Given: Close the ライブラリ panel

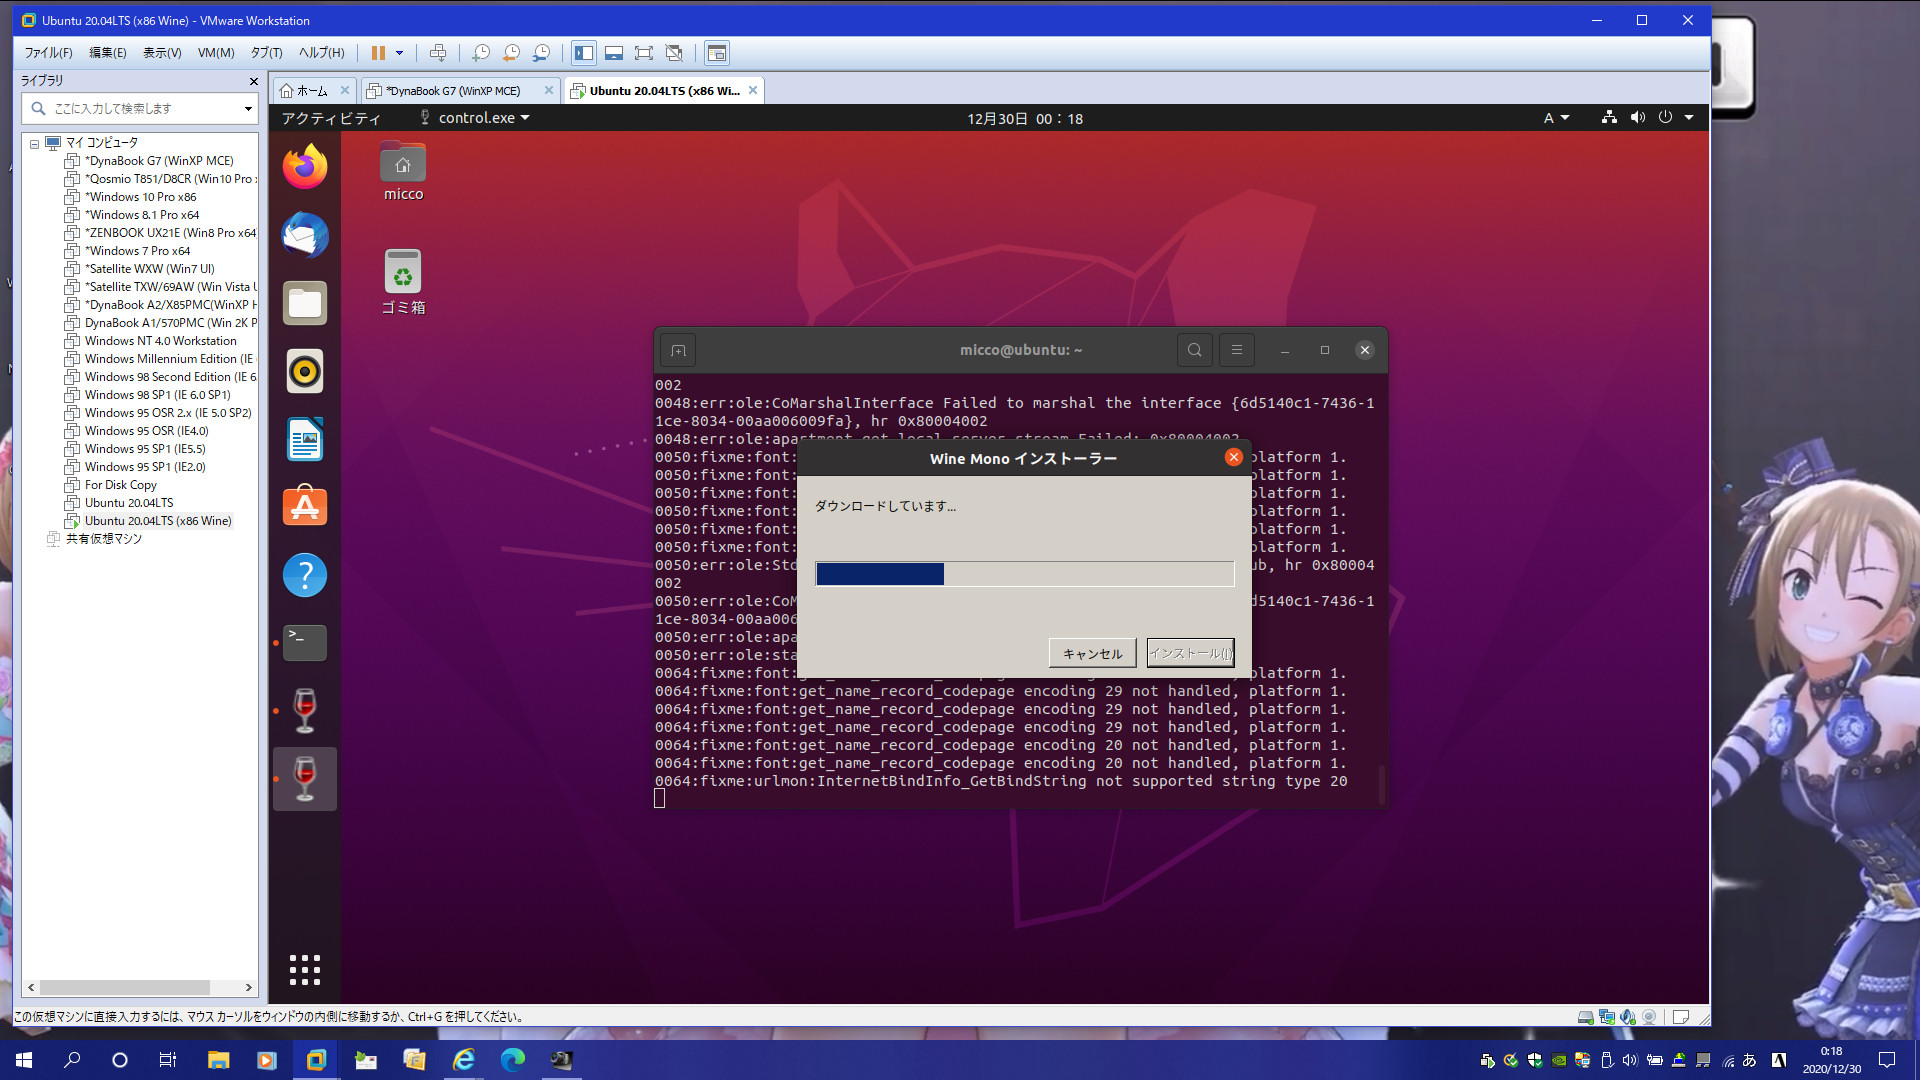Looking at the screenshot, I should (x=253, y=81).
